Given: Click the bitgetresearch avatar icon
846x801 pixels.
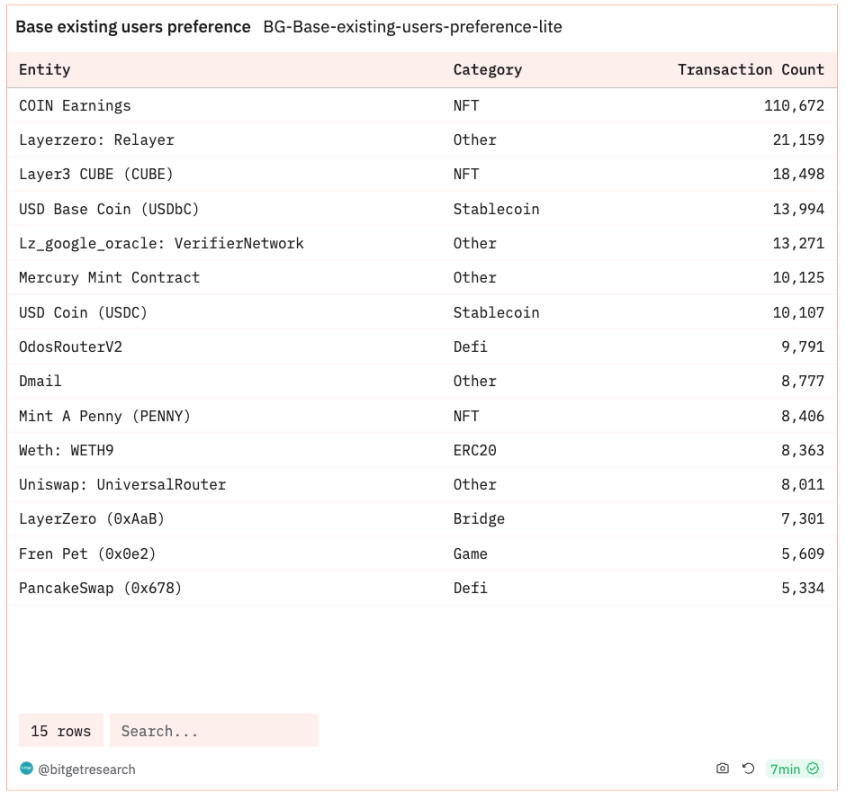Looking at the screenshot, I should 26,769.
